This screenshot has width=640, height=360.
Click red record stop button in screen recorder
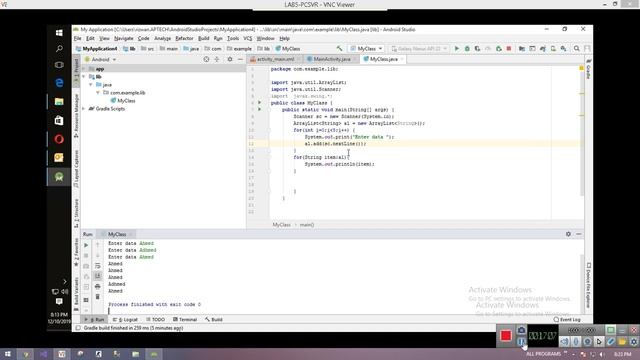click(506, 336)
